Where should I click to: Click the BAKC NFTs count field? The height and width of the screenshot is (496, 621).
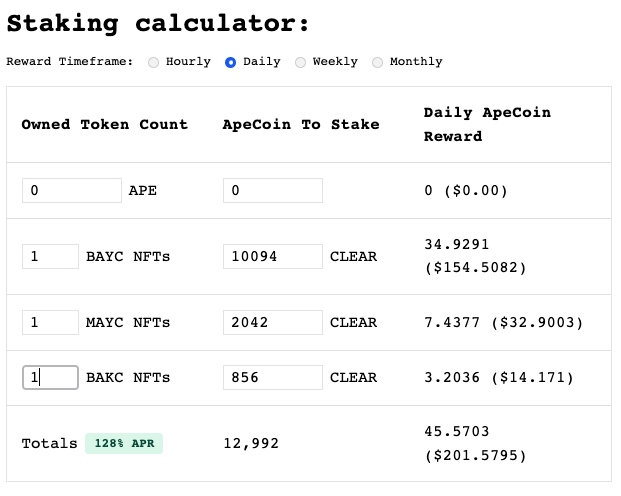click(50, 378)
